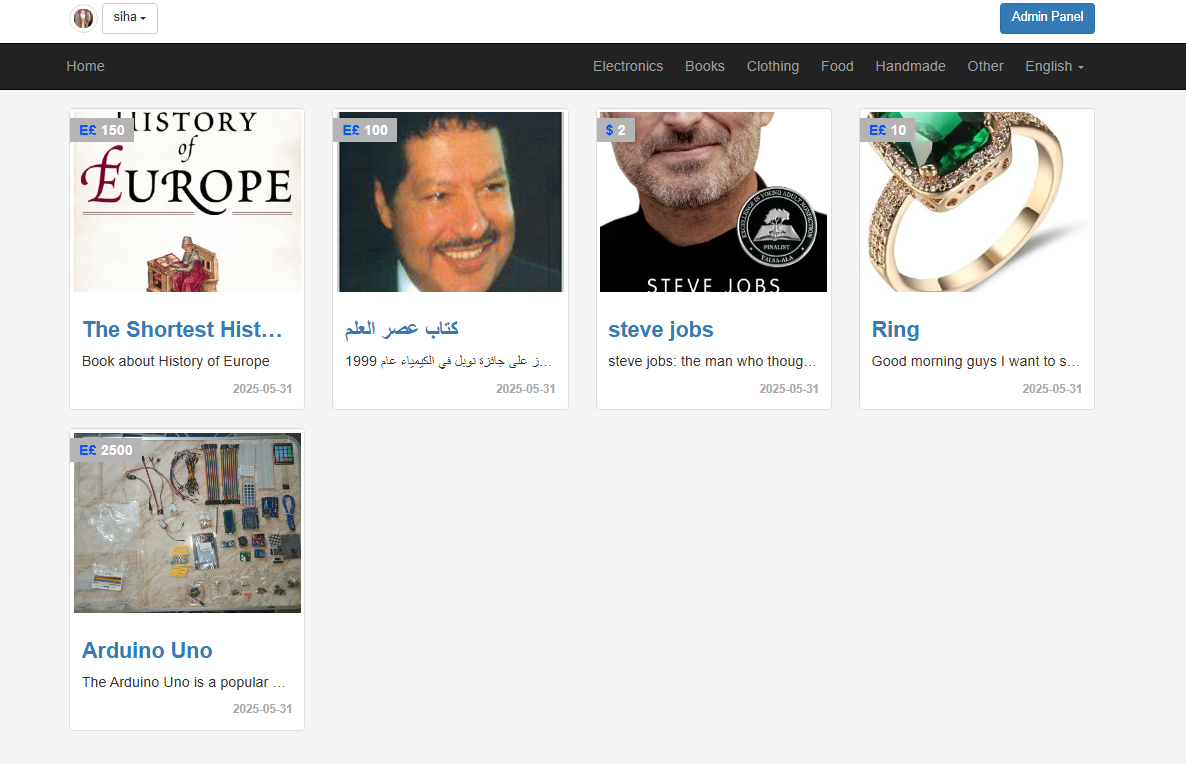Click the date on the Ring card
The height and width of the screenshot is (764, 1186).
click(x=1052, y=389)
